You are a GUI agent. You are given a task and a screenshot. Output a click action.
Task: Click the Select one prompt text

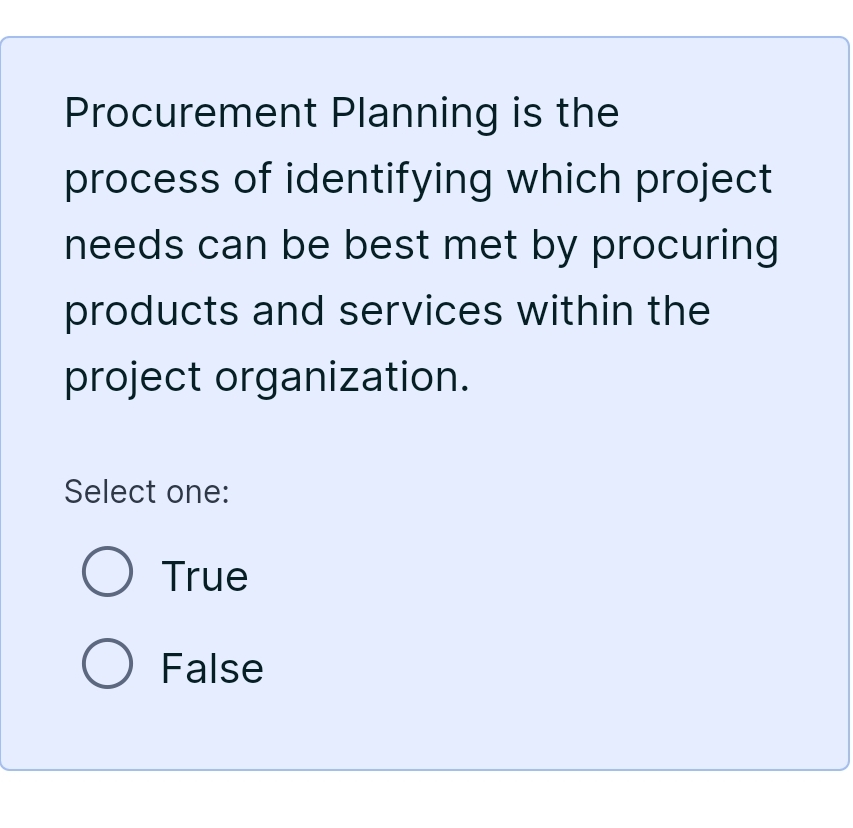click(147, 491)
